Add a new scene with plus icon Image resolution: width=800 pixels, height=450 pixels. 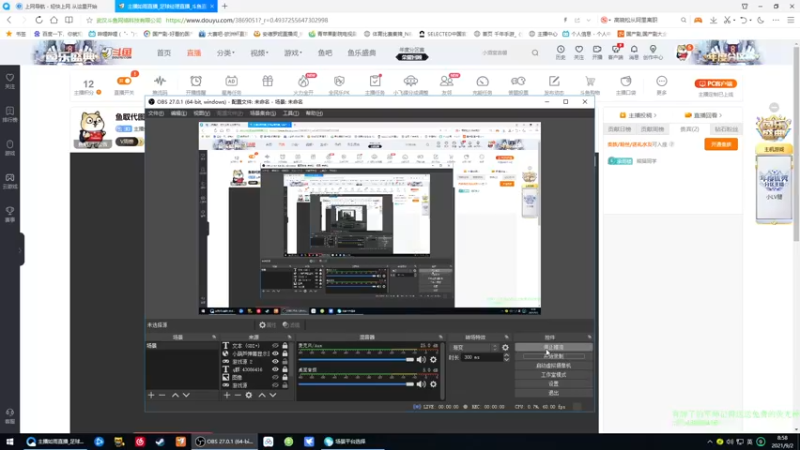point(151,395)
